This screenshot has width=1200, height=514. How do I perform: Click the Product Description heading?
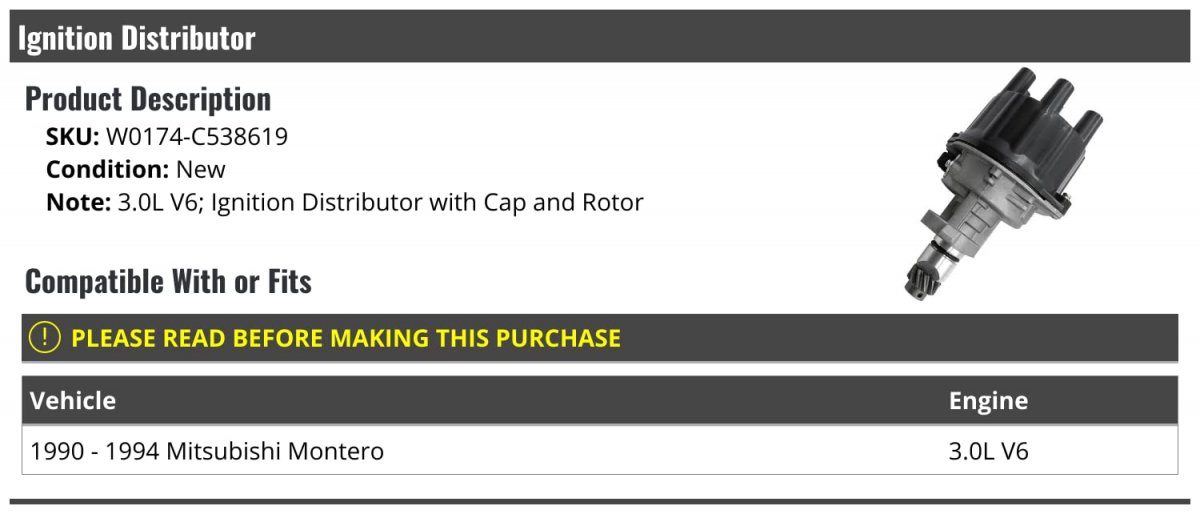click(x=148, y=99)
